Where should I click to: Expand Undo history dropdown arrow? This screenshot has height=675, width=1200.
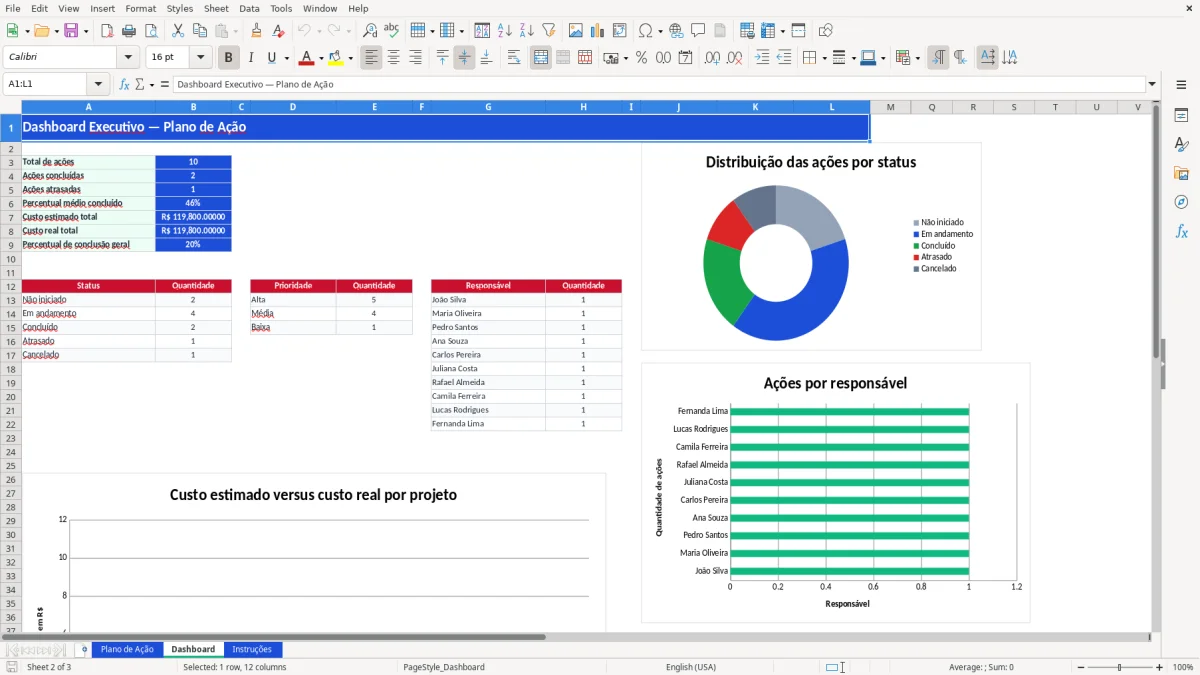tap(319, 31)
